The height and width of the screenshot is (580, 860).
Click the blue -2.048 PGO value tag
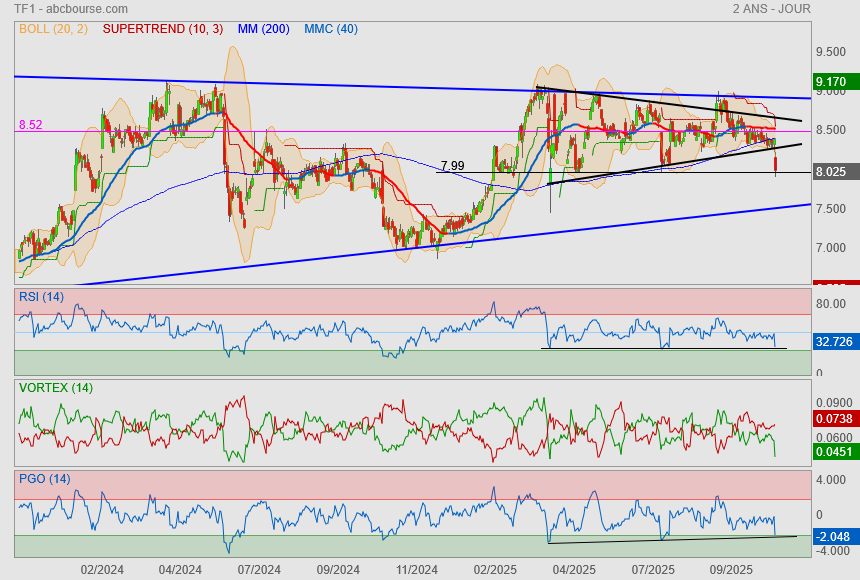832,537
